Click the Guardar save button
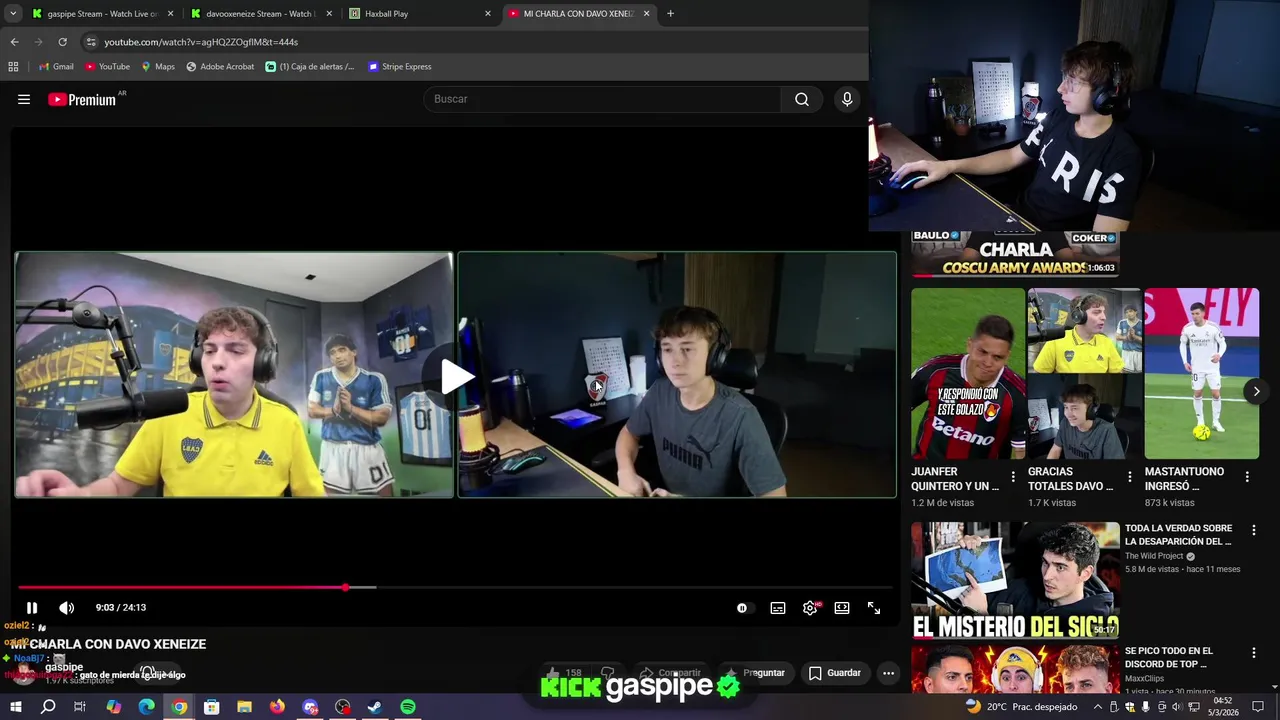 tap(835, 673)
